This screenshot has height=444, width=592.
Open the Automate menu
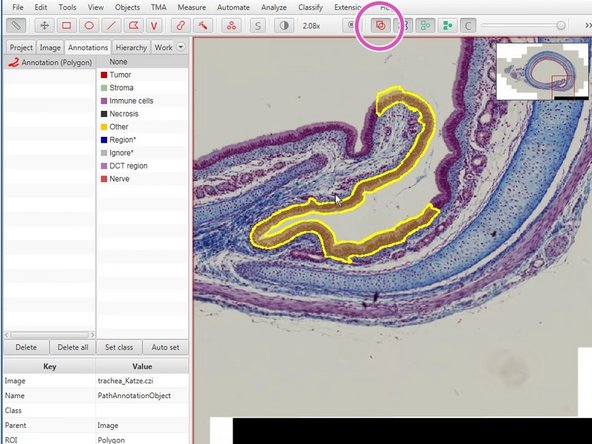click(x=233, y=7)
